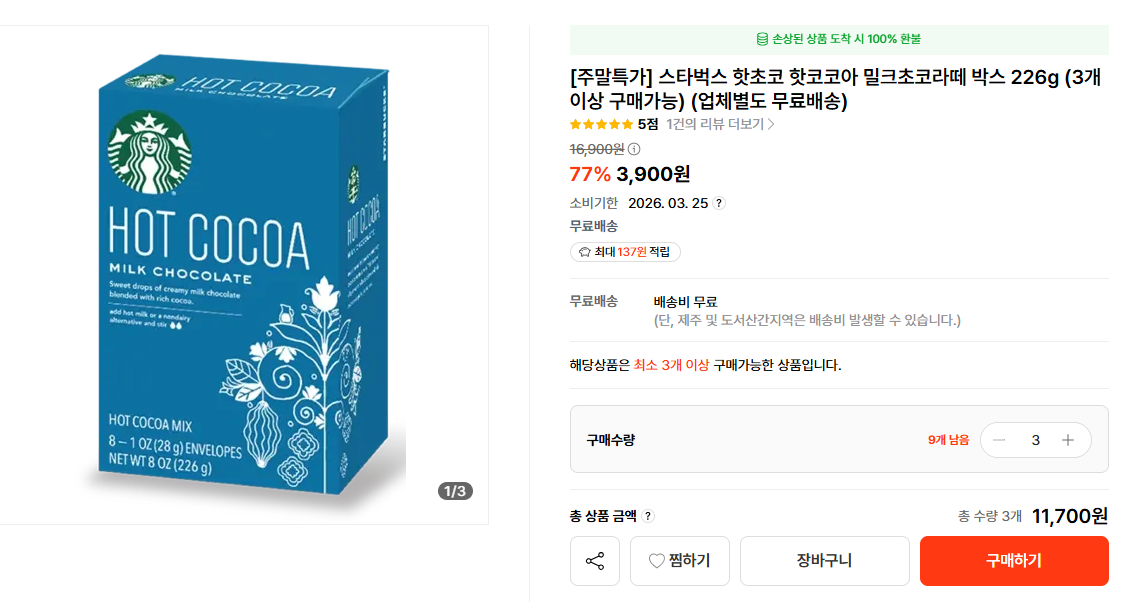This screenshot has height=614, width=1137.
Task: Add the item via 장바구니 button
Action: pos(824,561)
